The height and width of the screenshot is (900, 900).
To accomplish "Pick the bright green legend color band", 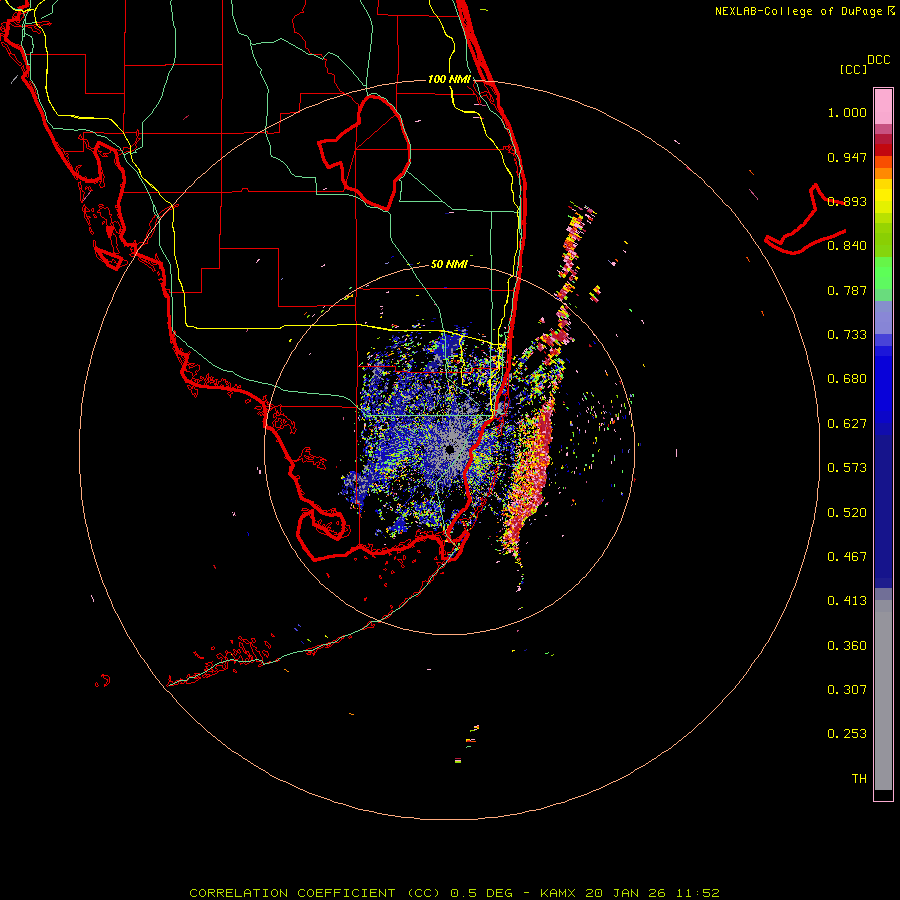I will point(883,273).
